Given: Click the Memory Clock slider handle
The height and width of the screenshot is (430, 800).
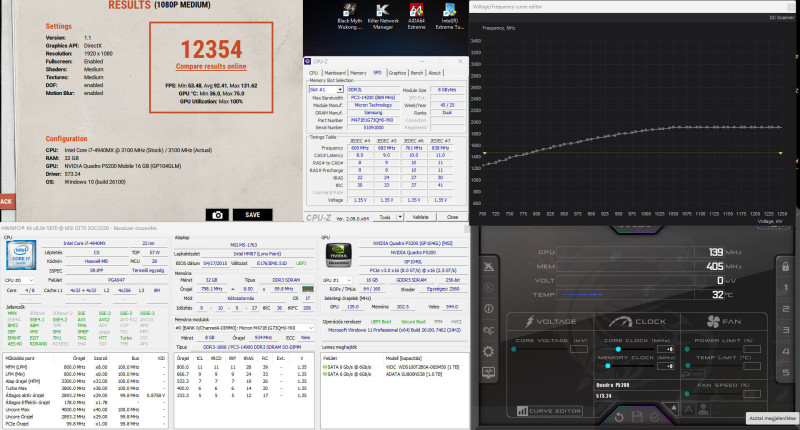Looking at the screenshot, I should [608, 366].
